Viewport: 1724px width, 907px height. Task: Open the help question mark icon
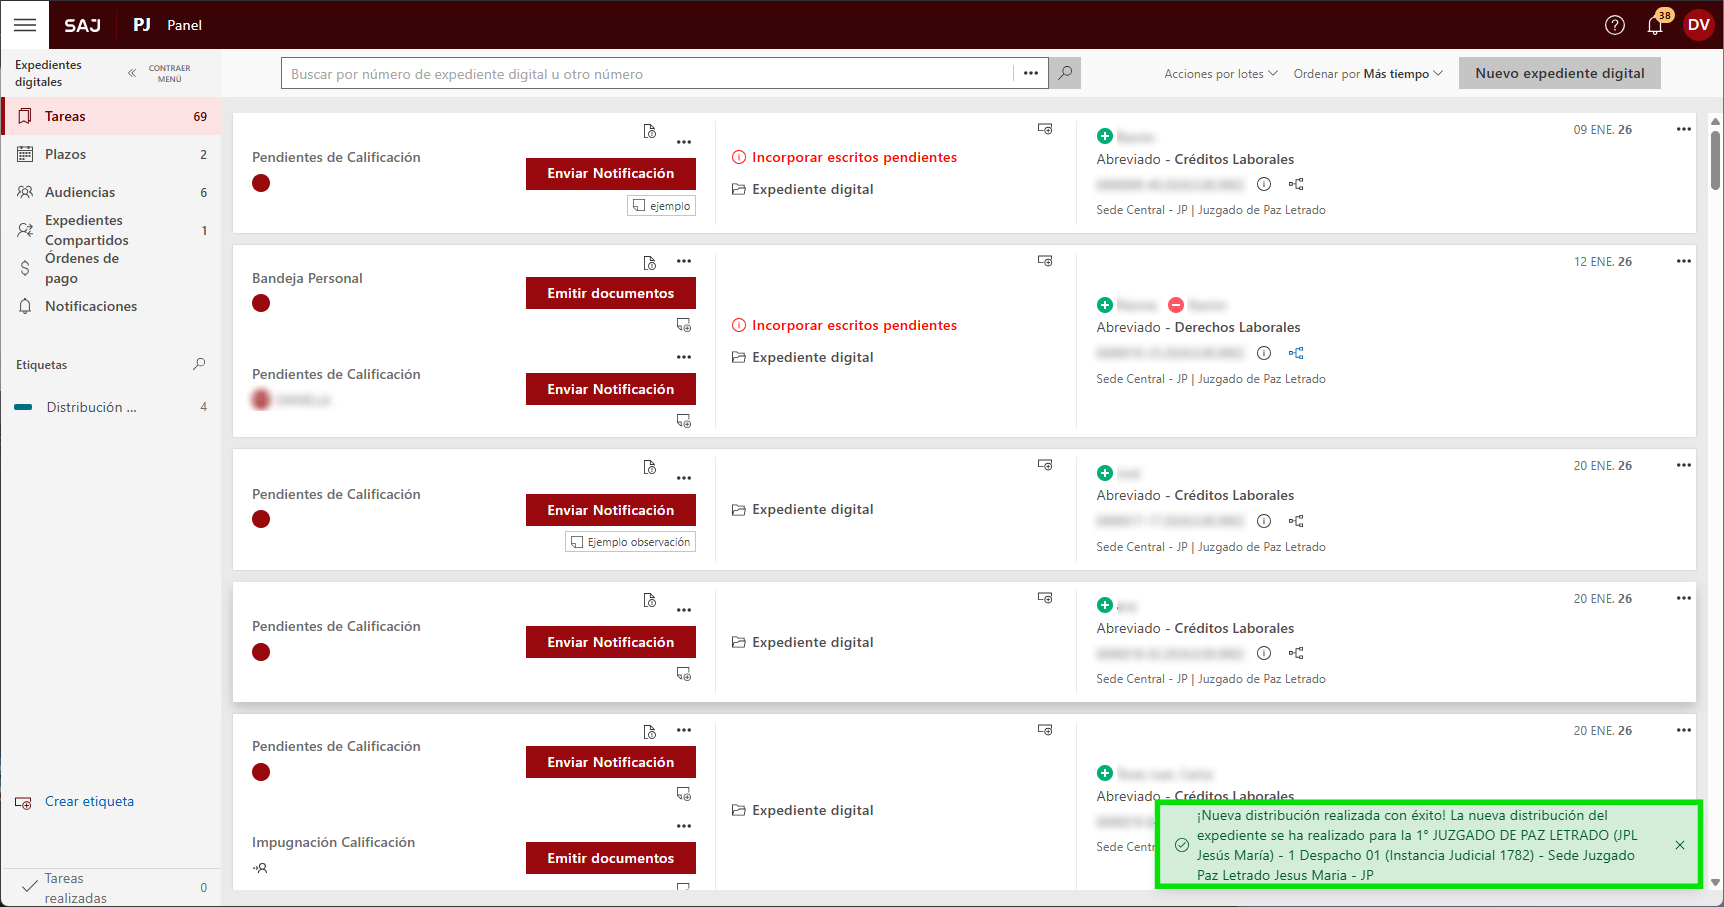[x=1614, y=25]
